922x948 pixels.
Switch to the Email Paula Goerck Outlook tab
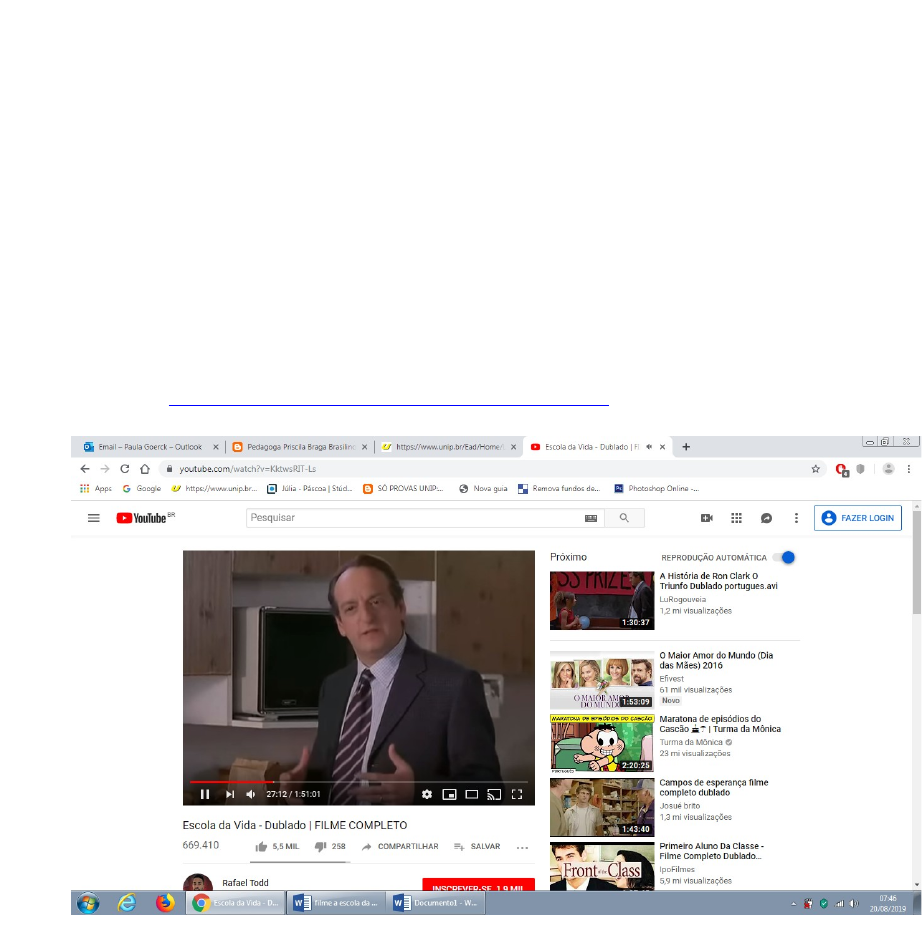coord(149,447)
